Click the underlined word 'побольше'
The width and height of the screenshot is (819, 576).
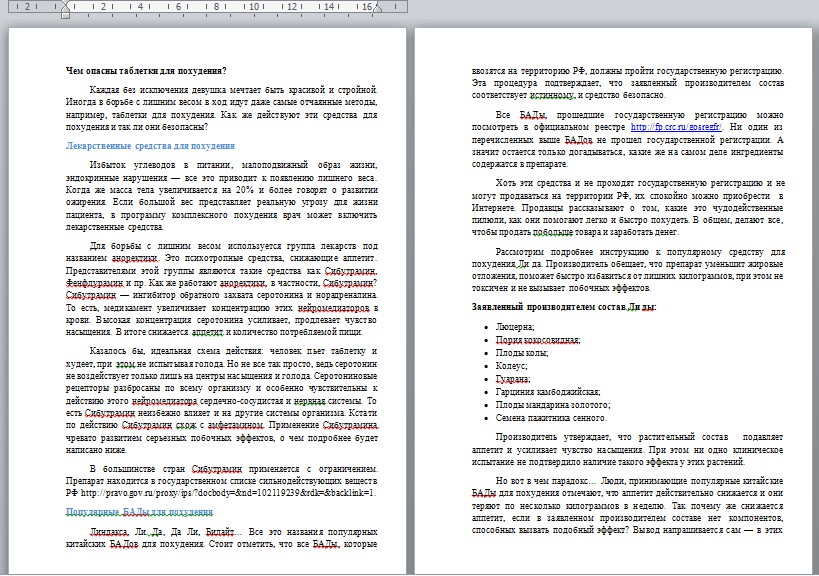[x=552, y=232]
